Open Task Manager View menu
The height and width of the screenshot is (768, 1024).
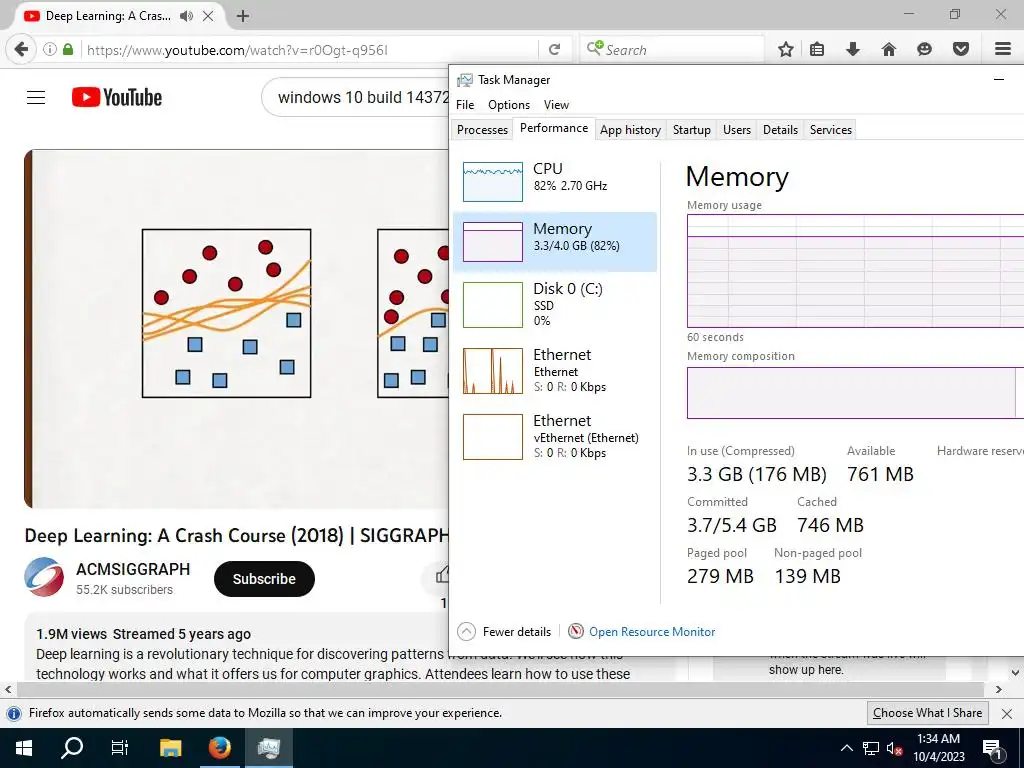coord(556,104)
